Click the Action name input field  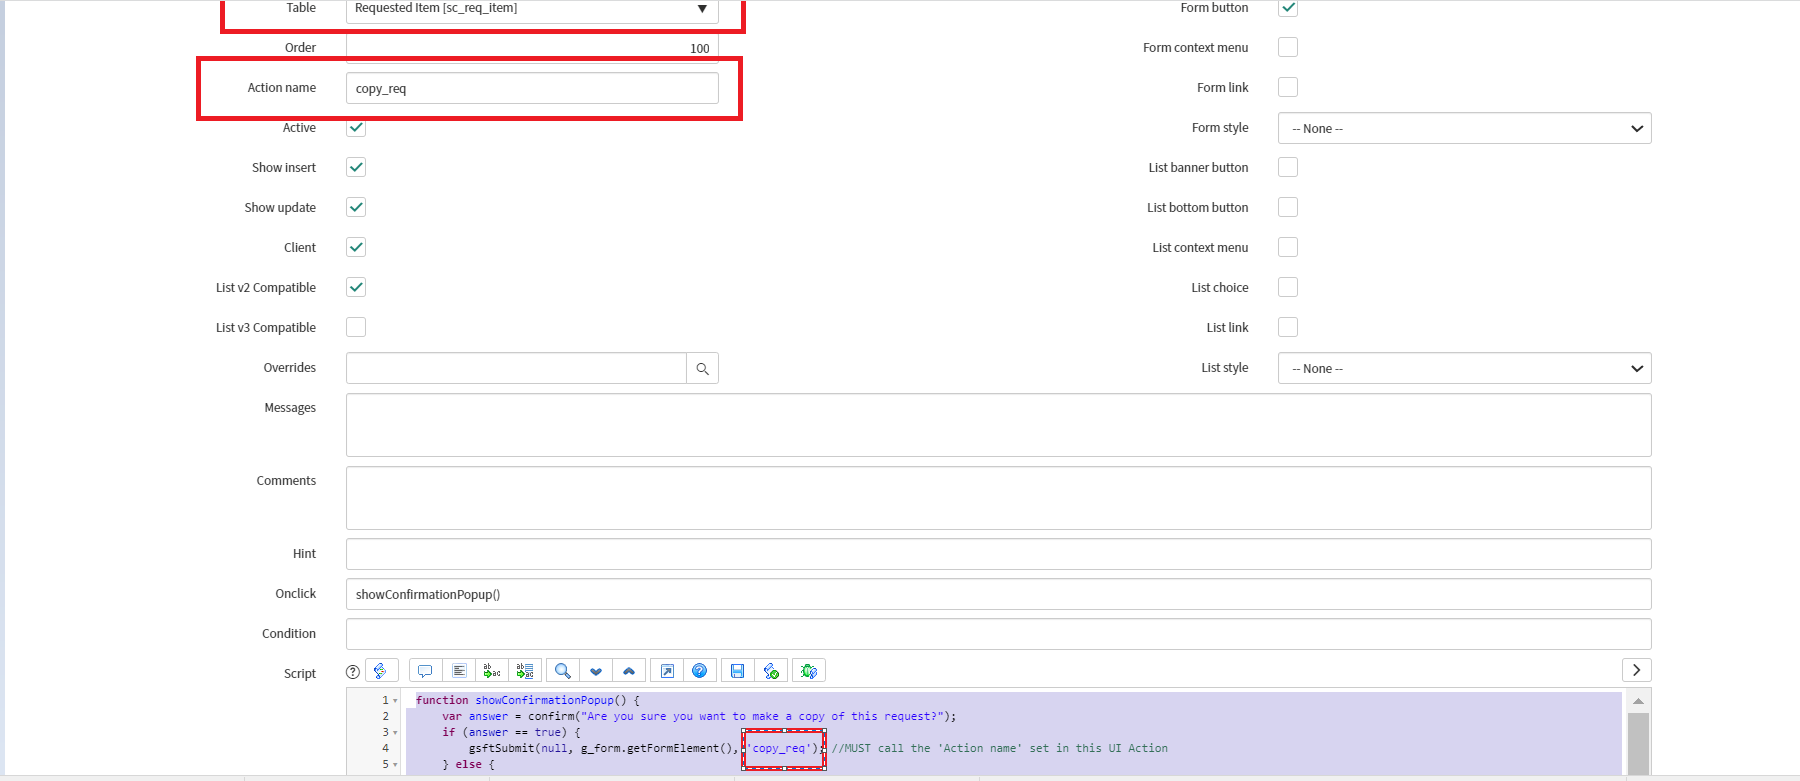[532, 88]
